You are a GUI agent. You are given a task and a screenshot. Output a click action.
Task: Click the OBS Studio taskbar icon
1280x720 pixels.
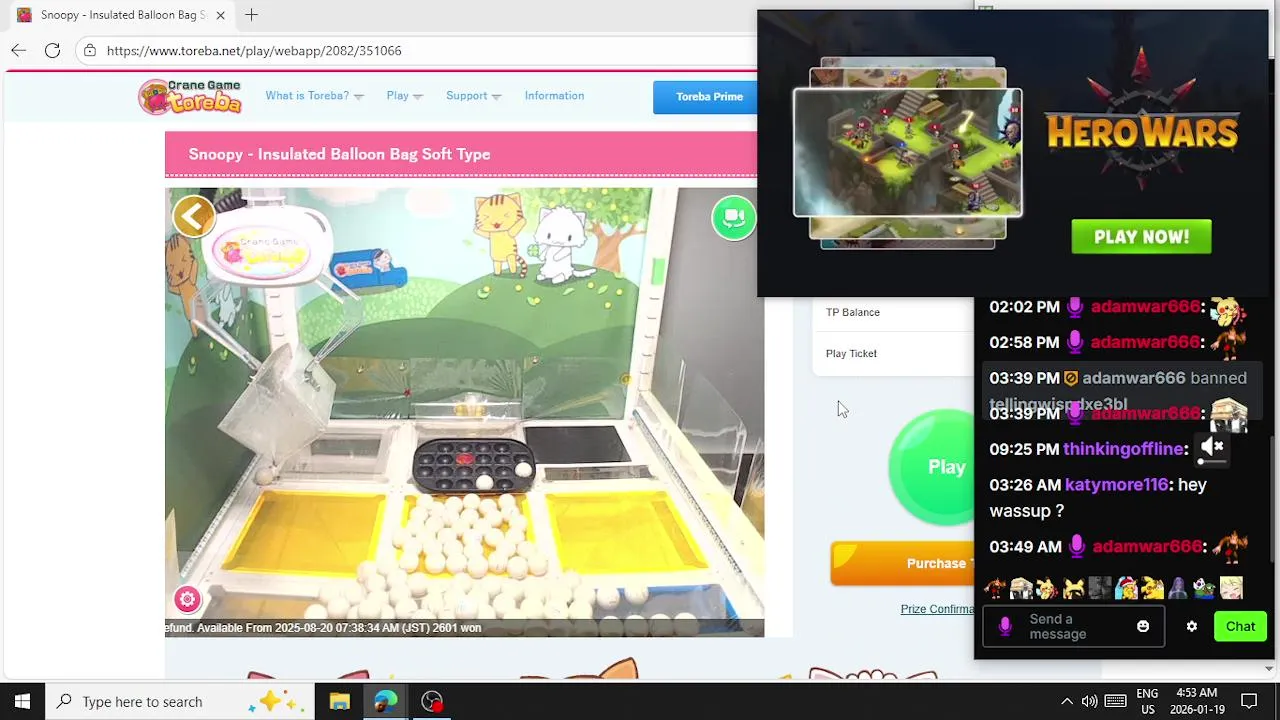tap(432, 701)
